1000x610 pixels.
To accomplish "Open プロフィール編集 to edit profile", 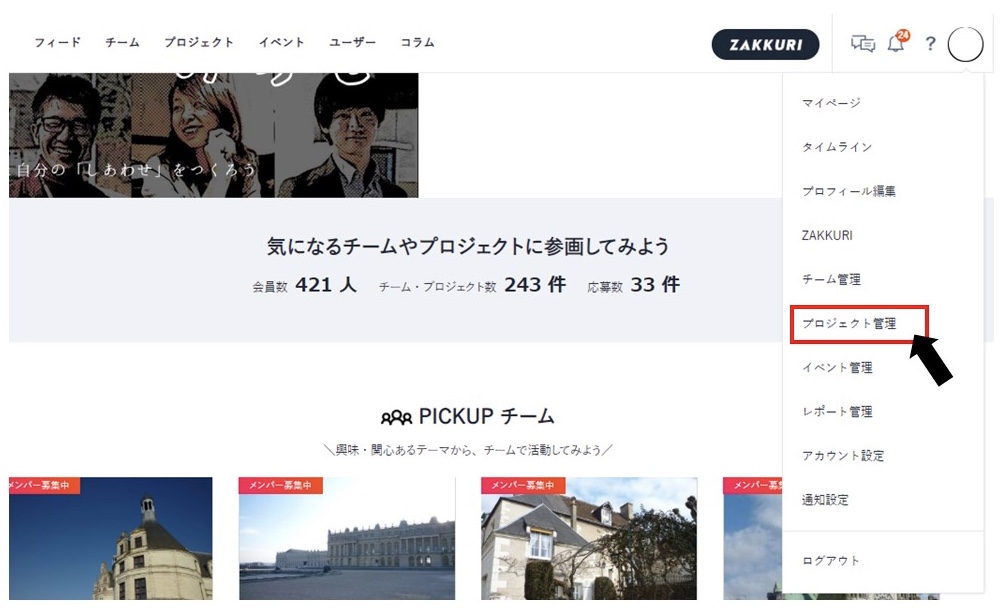I will click(x=850, y=191).
